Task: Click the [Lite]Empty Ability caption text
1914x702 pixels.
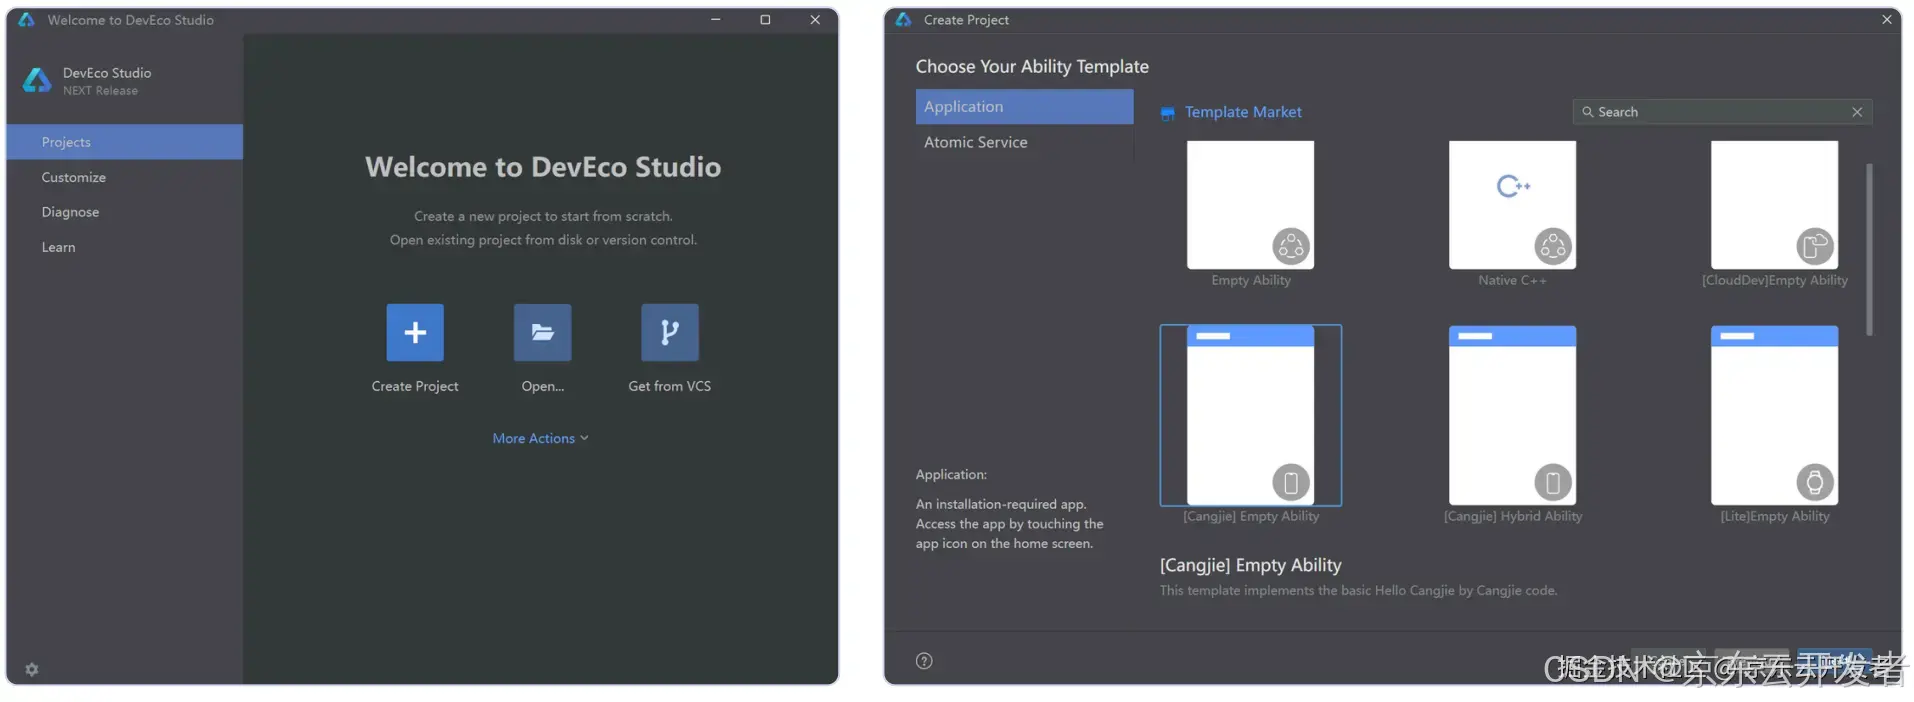Action: point(1775,516)
